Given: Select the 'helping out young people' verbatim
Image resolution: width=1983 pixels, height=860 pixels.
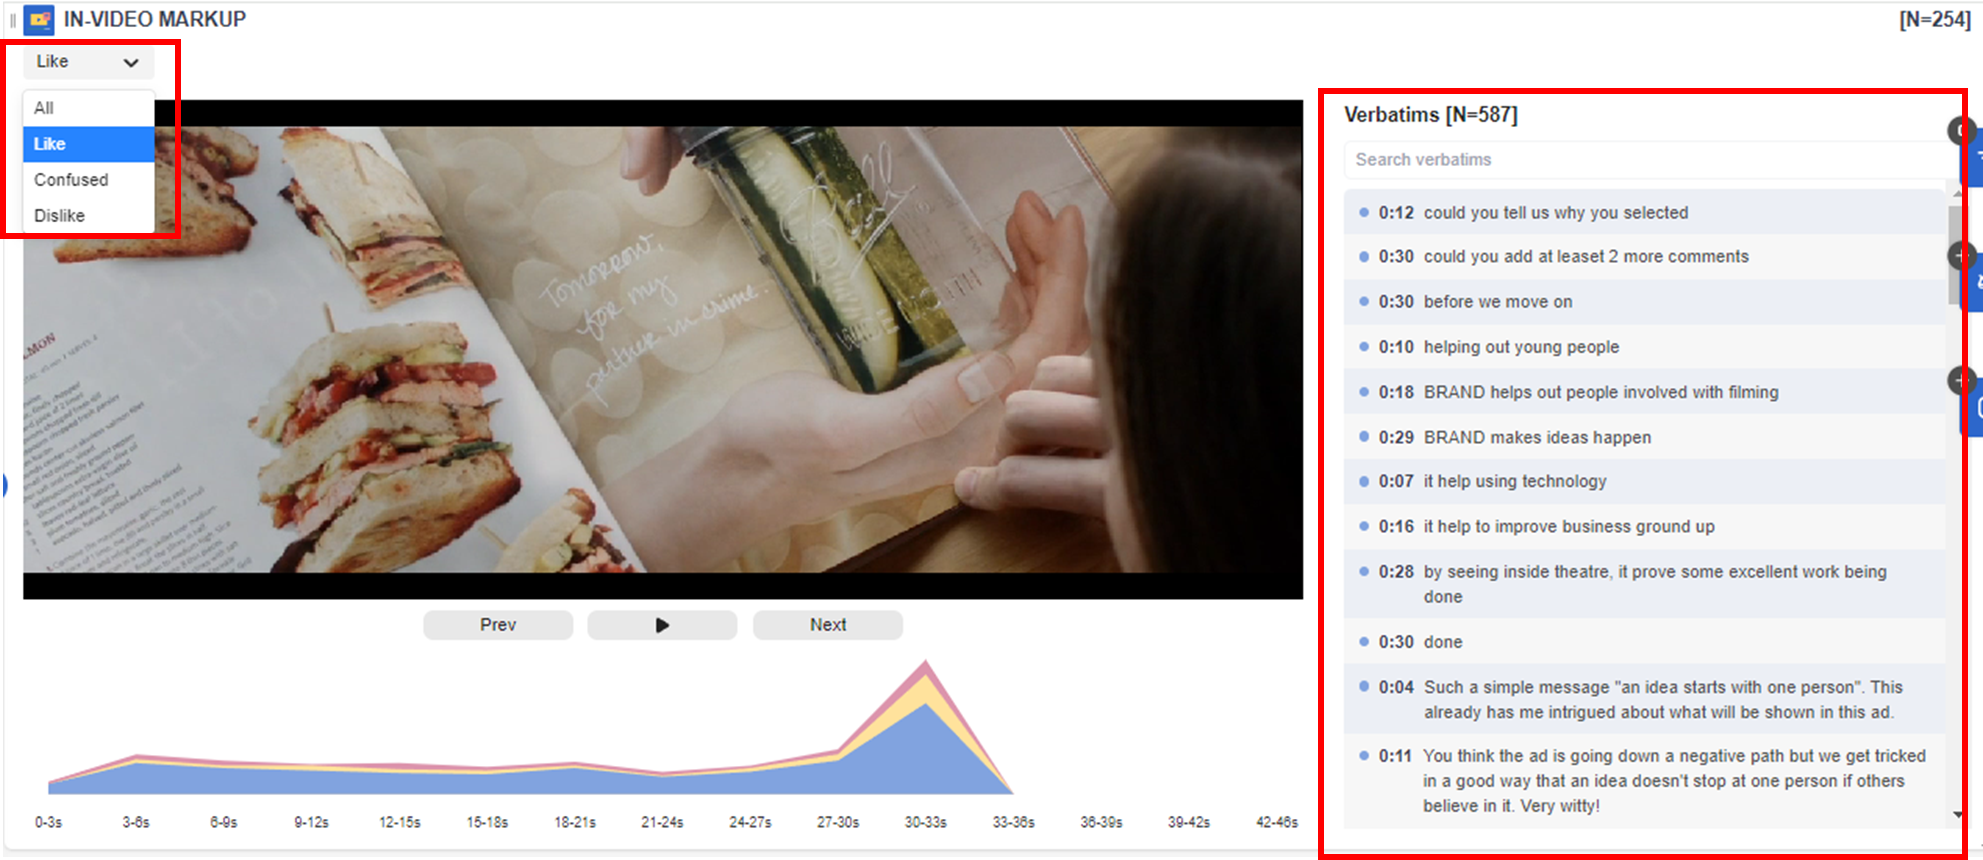Looking at the screenshot, I should coord(1645,347).
